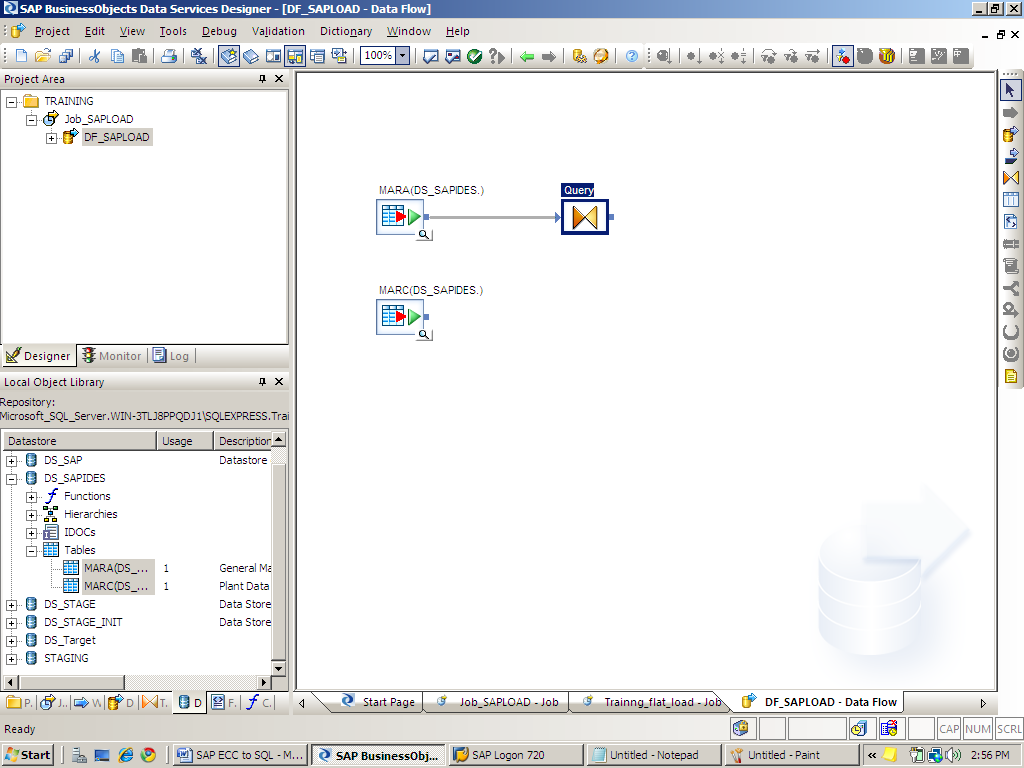Viewport: 1024px width, 768px height.
Task: Click the Save All toolbar icon
Action: [65, 56]
